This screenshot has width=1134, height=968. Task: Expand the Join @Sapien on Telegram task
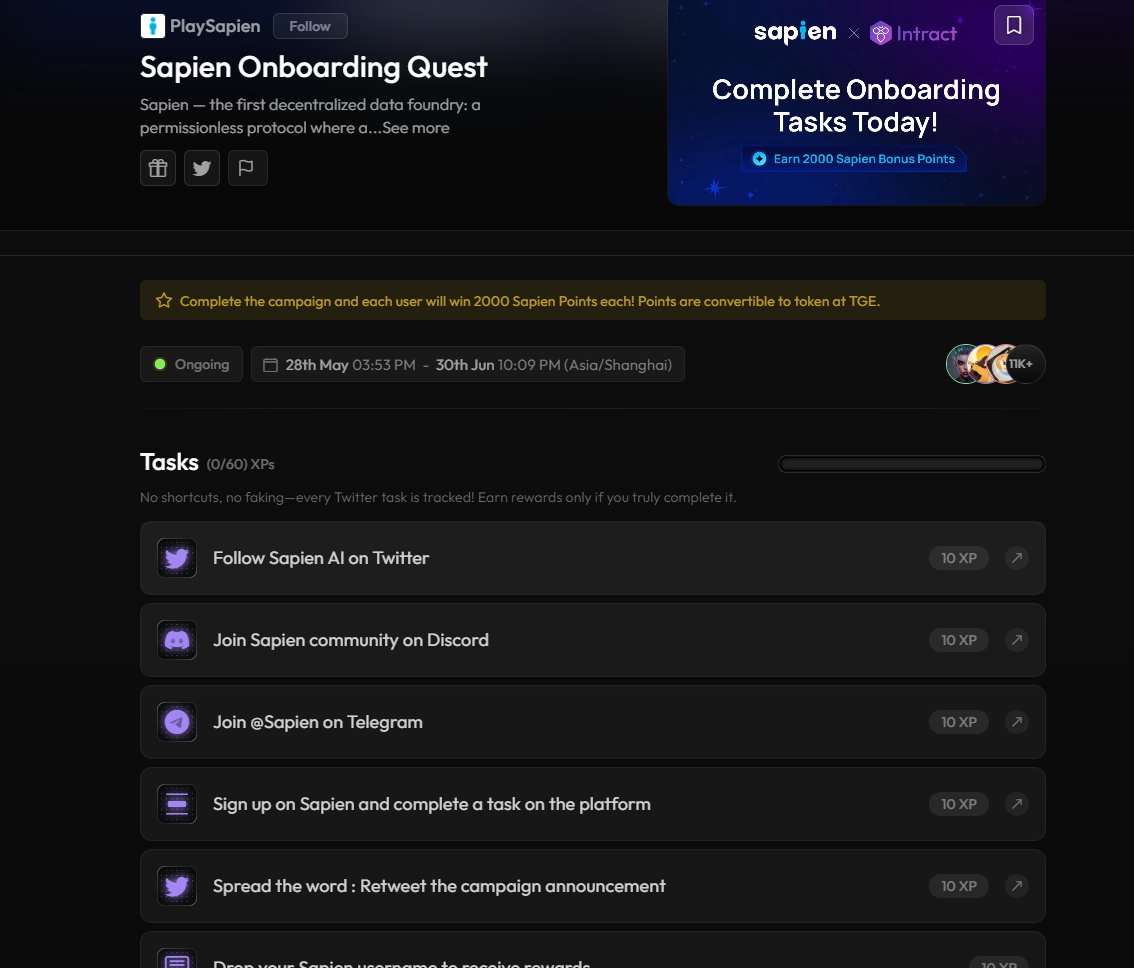pyautogui.click(x=593, y=722)
